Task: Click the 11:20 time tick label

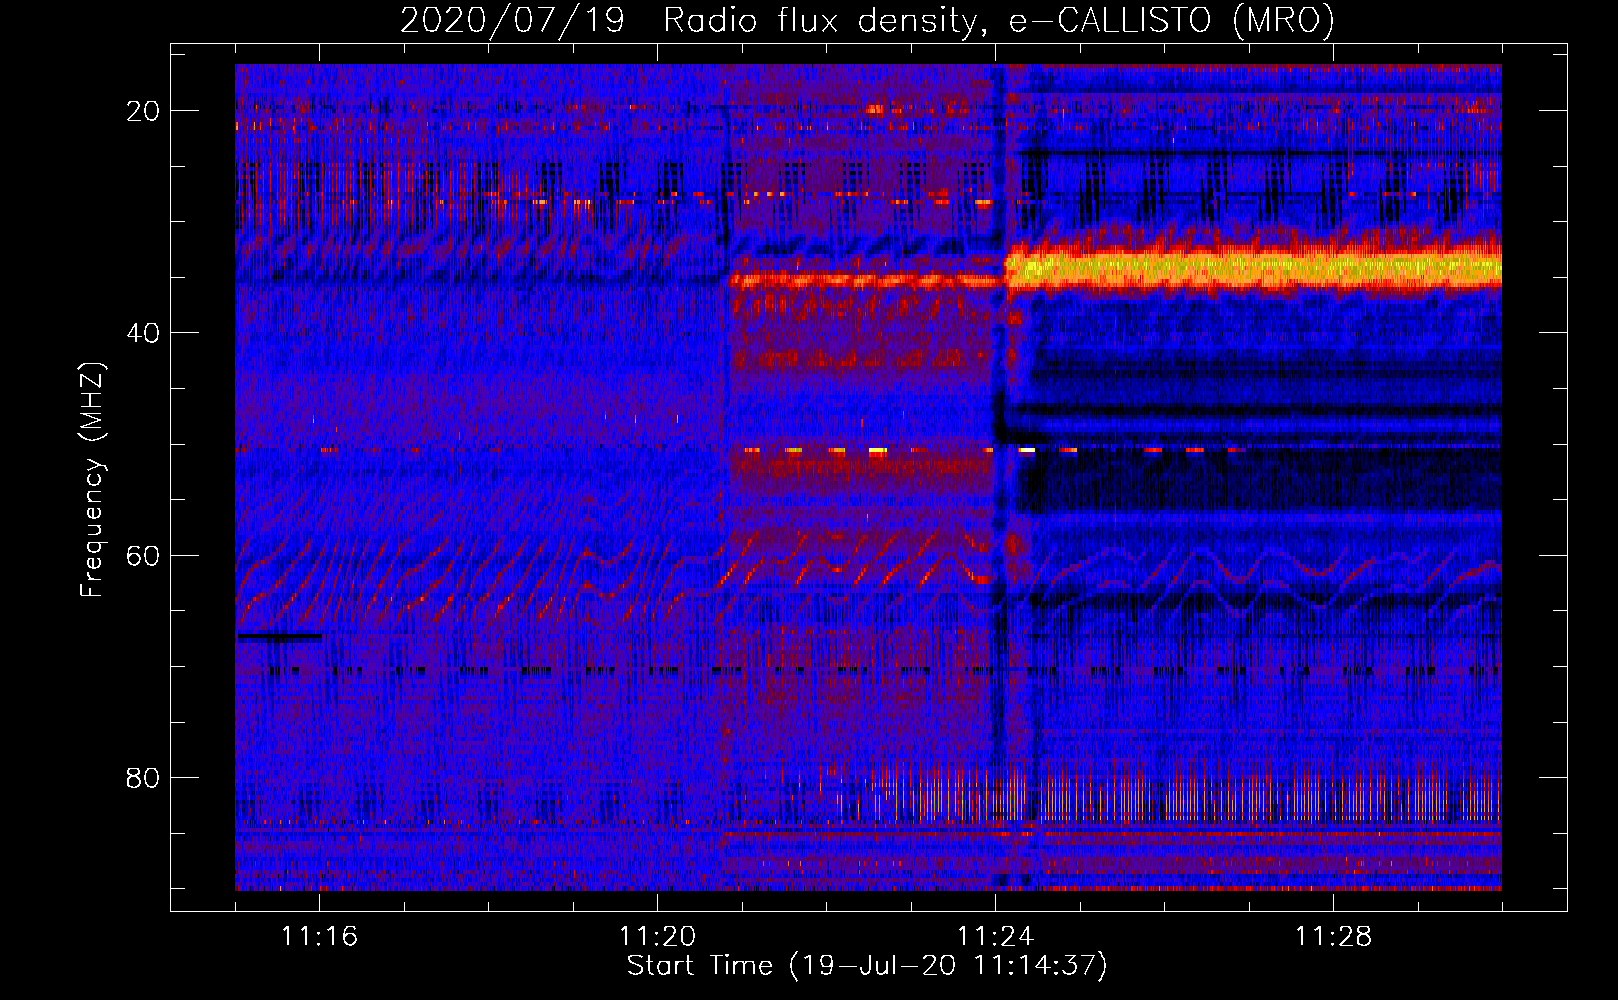Action: pyautogui.click(x=657, y=937)
